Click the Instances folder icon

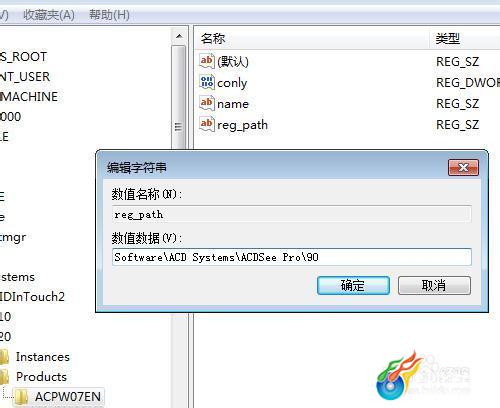pos(4,357)
